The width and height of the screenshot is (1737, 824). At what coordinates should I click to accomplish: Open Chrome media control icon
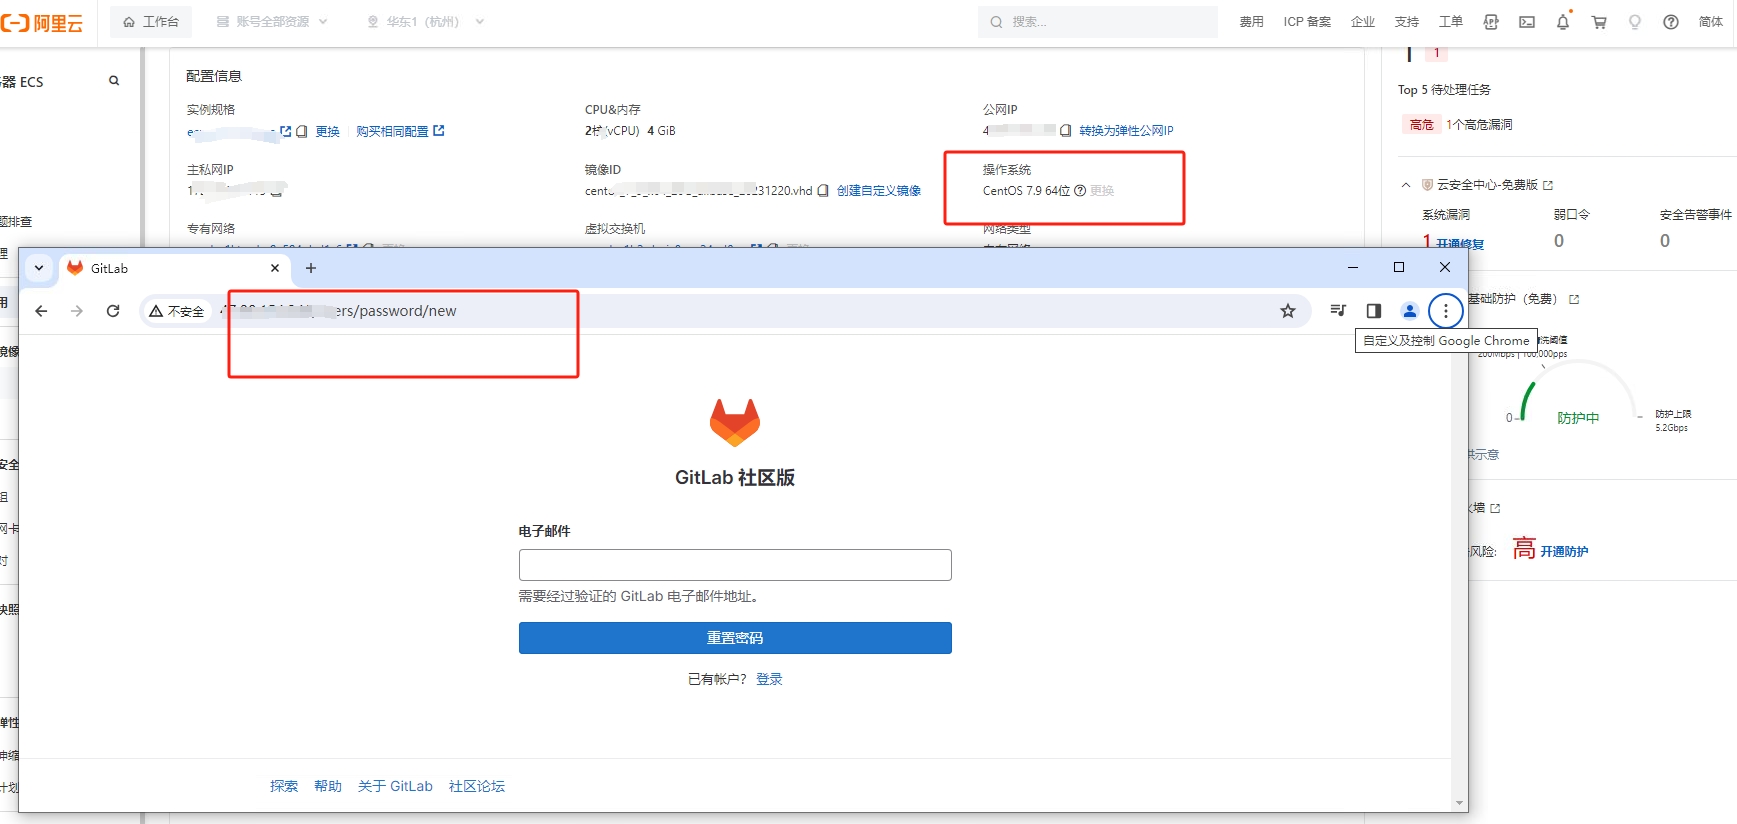[1338, 311]
